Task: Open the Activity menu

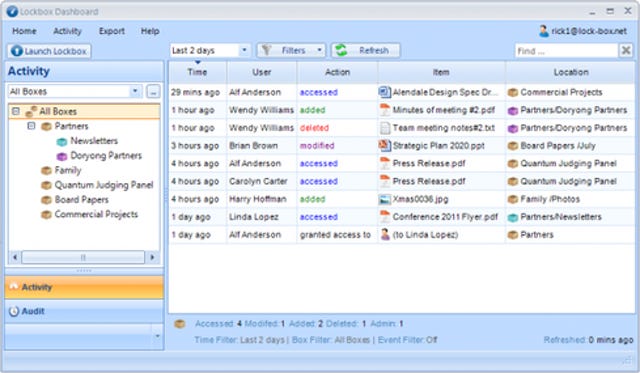Action: pyautogui.click(x=67, y=31)
